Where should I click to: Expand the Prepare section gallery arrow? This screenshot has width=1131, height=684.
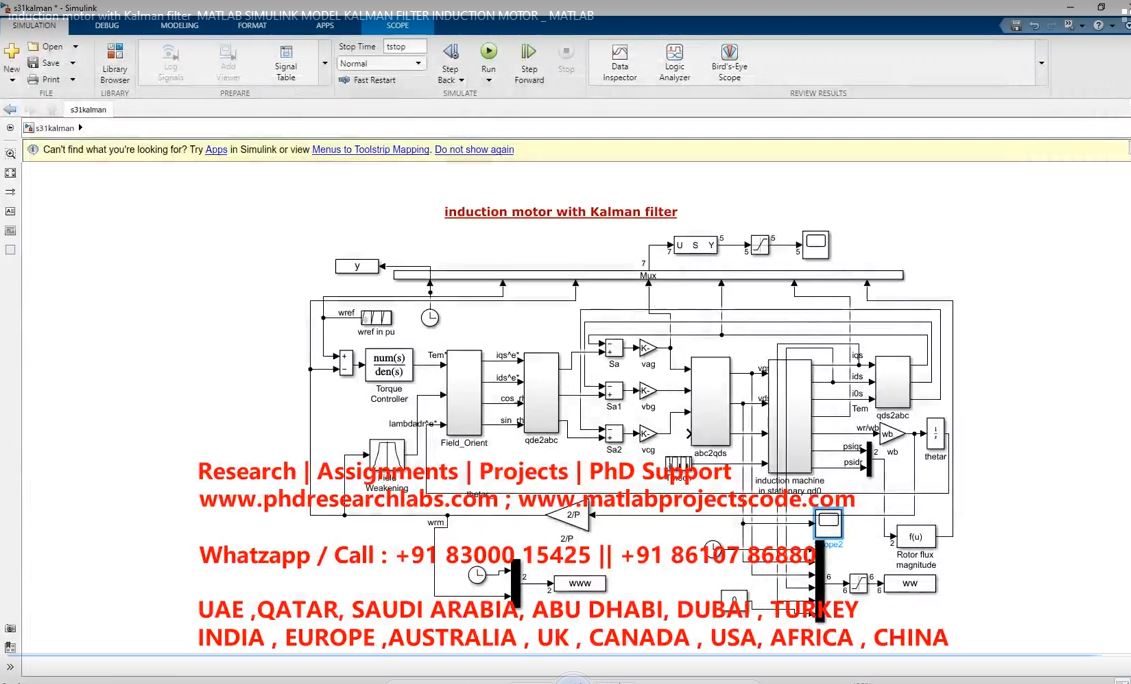[324, 63]
